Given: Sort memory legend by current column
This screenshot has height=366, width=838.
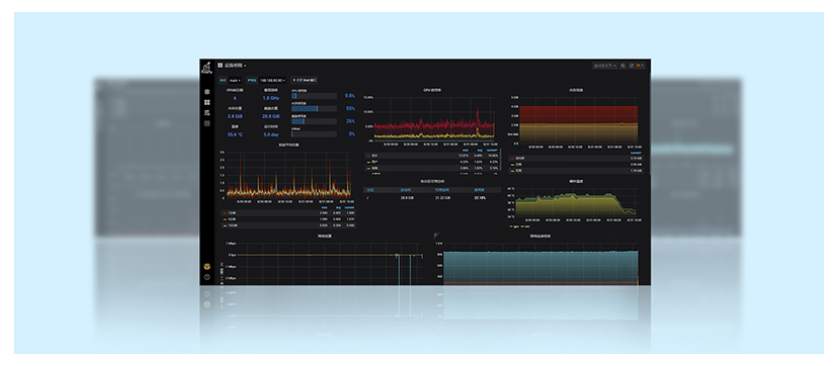Looking at the screenshot, I should point(636,153).
